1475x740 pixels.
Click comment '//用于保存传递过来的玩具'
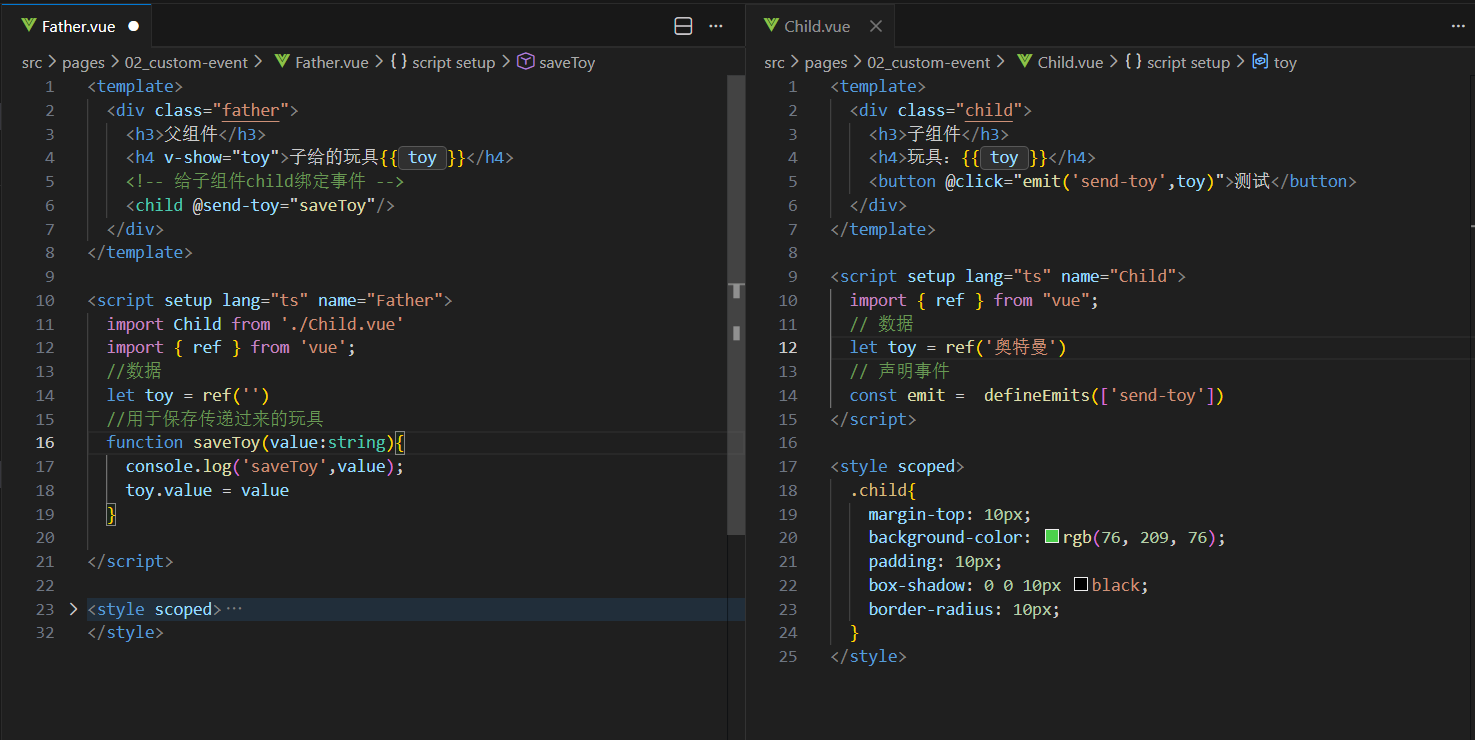215,419
